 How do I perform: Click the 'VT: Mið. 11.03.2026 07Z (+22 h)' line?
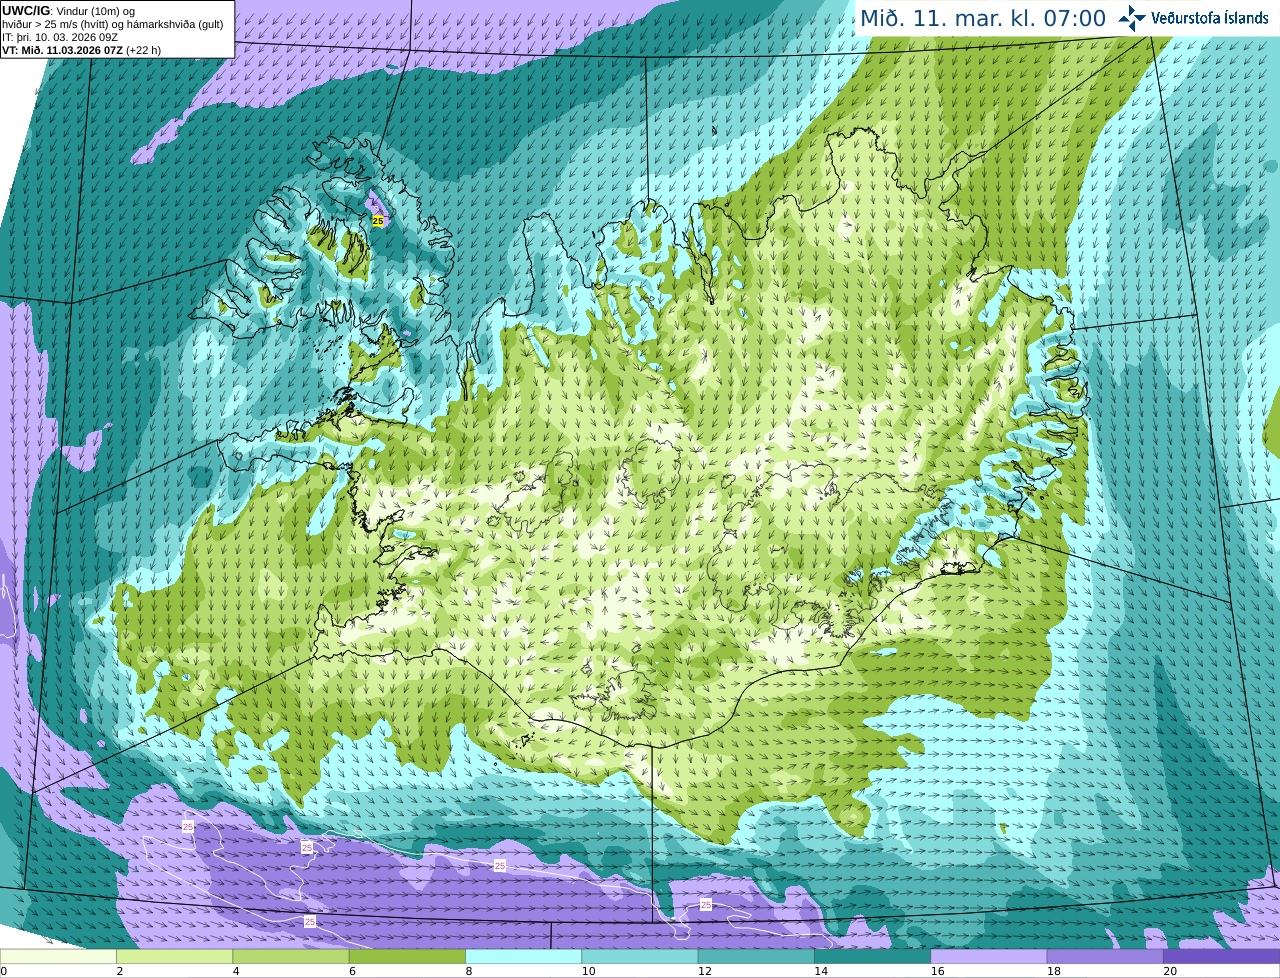(x=82, y=50)
